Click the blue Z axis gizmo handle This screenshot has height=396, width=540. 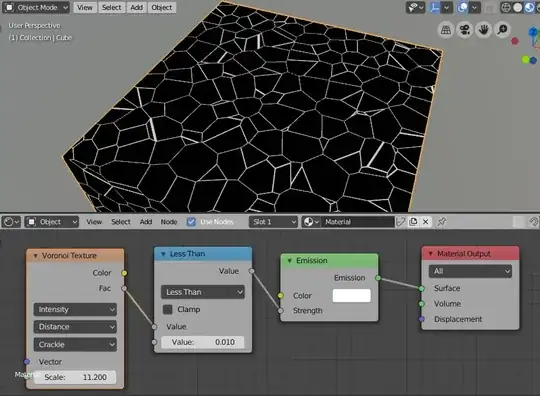click(x=533, y=32)
